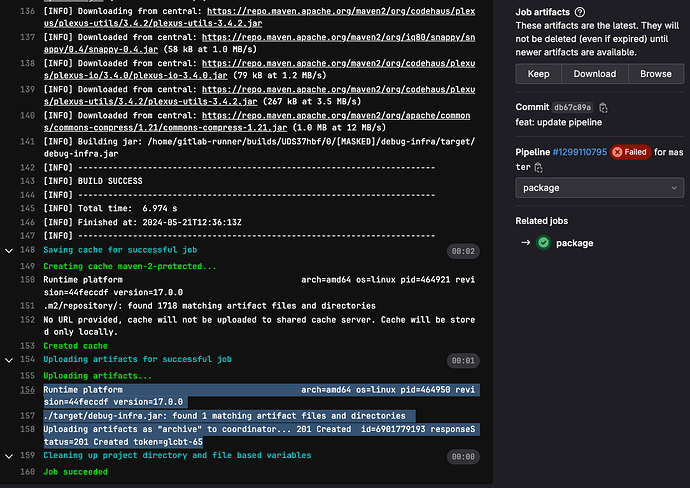Click 'Cleaning up project directory' header text
690x488 pixels.
(x=177, y=455)
